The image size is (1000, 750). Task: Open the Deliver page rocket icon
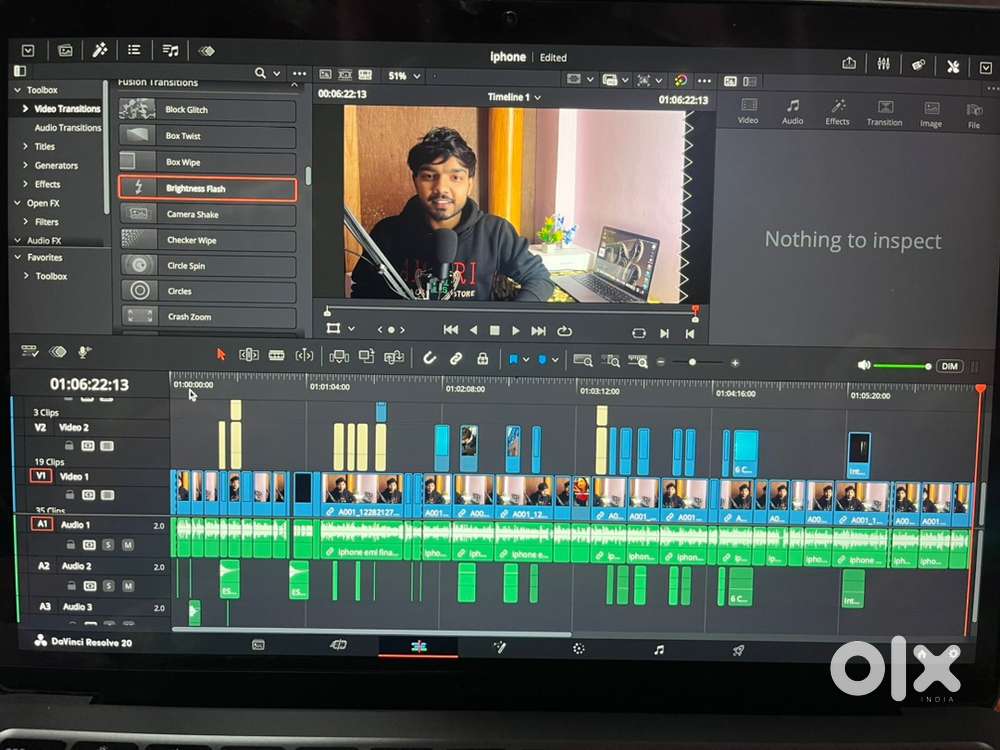point(738,649)
